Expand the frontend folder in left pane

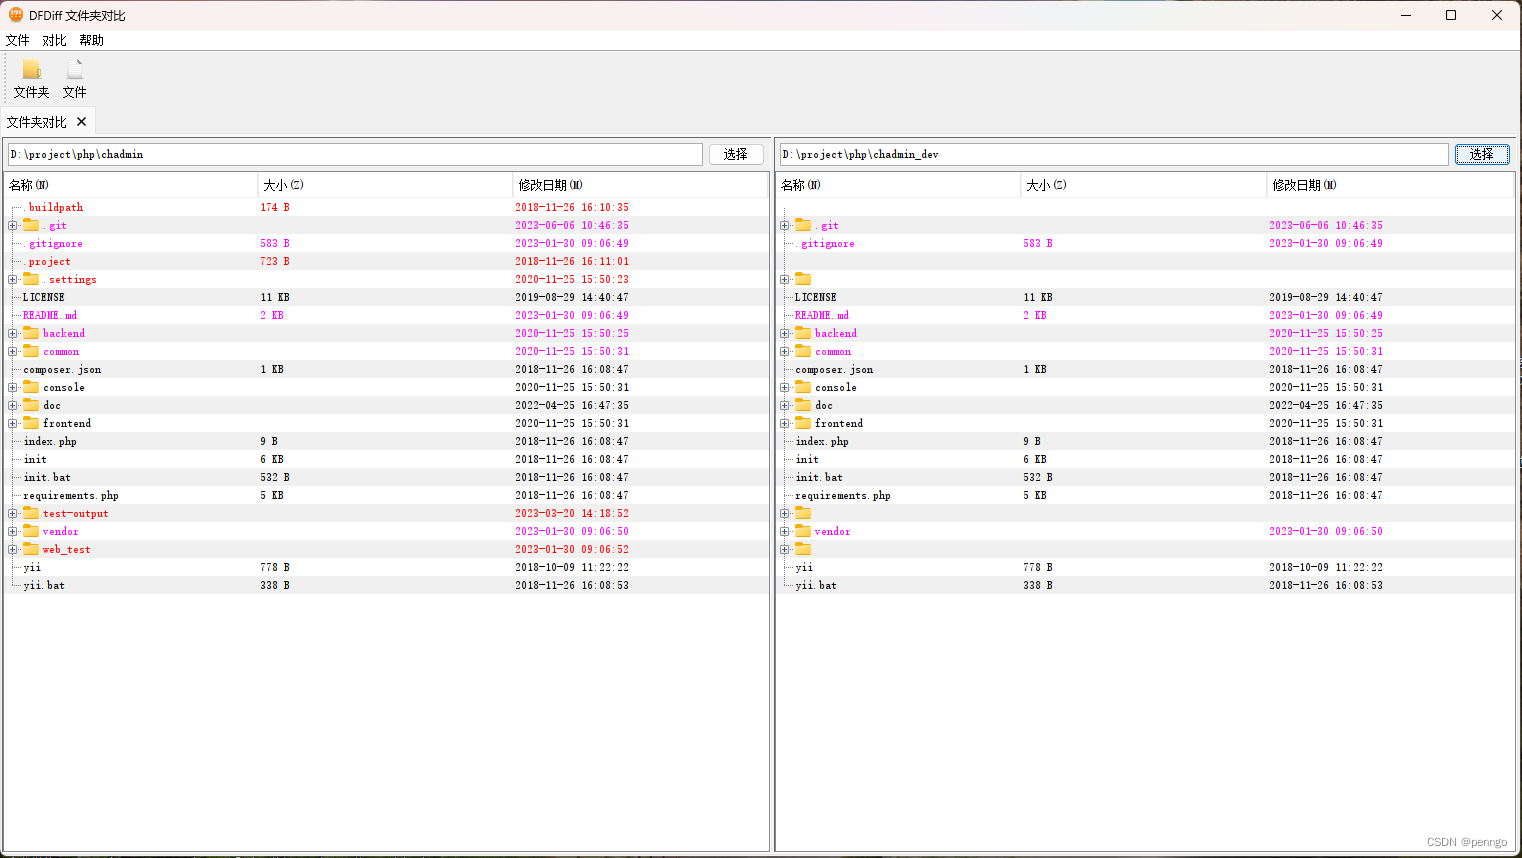pyautogui.click(x=13, y=423)
